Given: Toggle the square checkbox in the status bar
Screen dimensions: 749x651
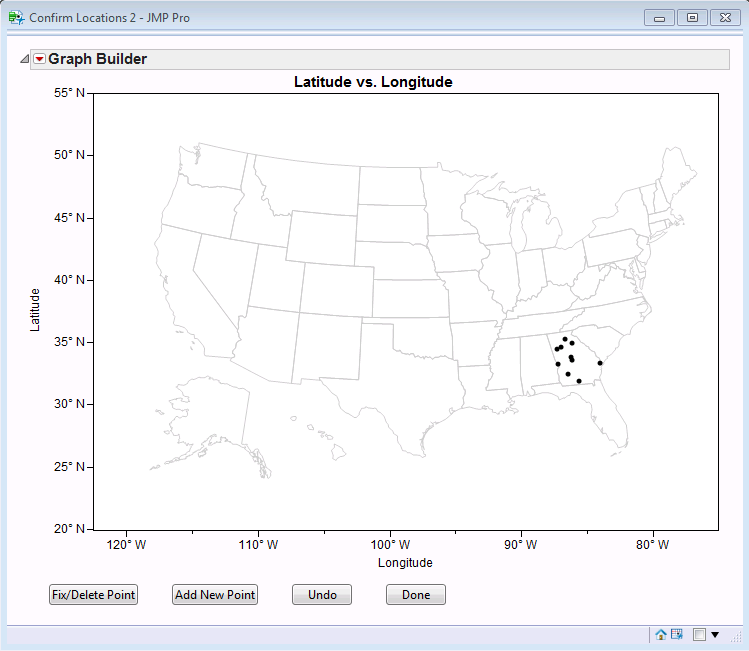Looking at the screenshot, I should coord(699,635).
